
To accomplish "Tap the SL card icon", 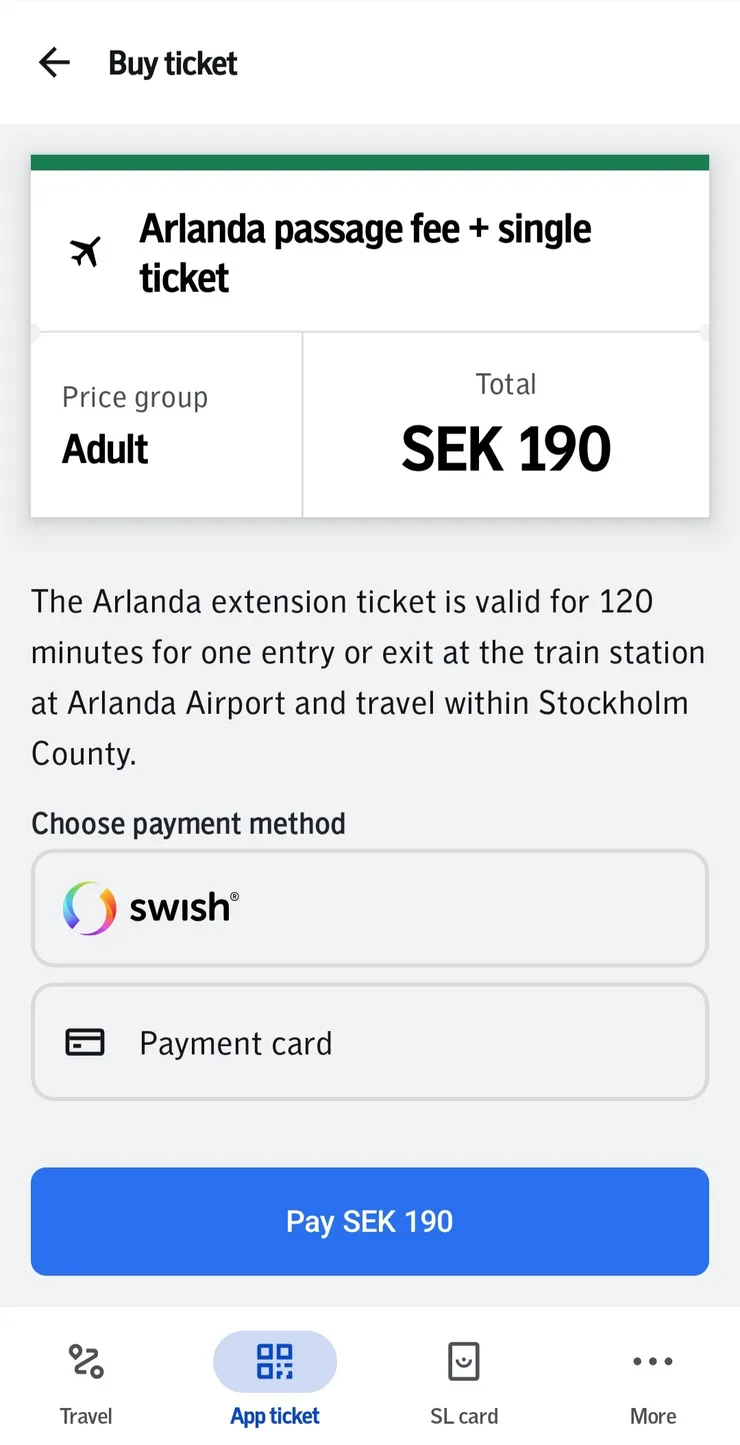I will click(x=463, y=1361).
